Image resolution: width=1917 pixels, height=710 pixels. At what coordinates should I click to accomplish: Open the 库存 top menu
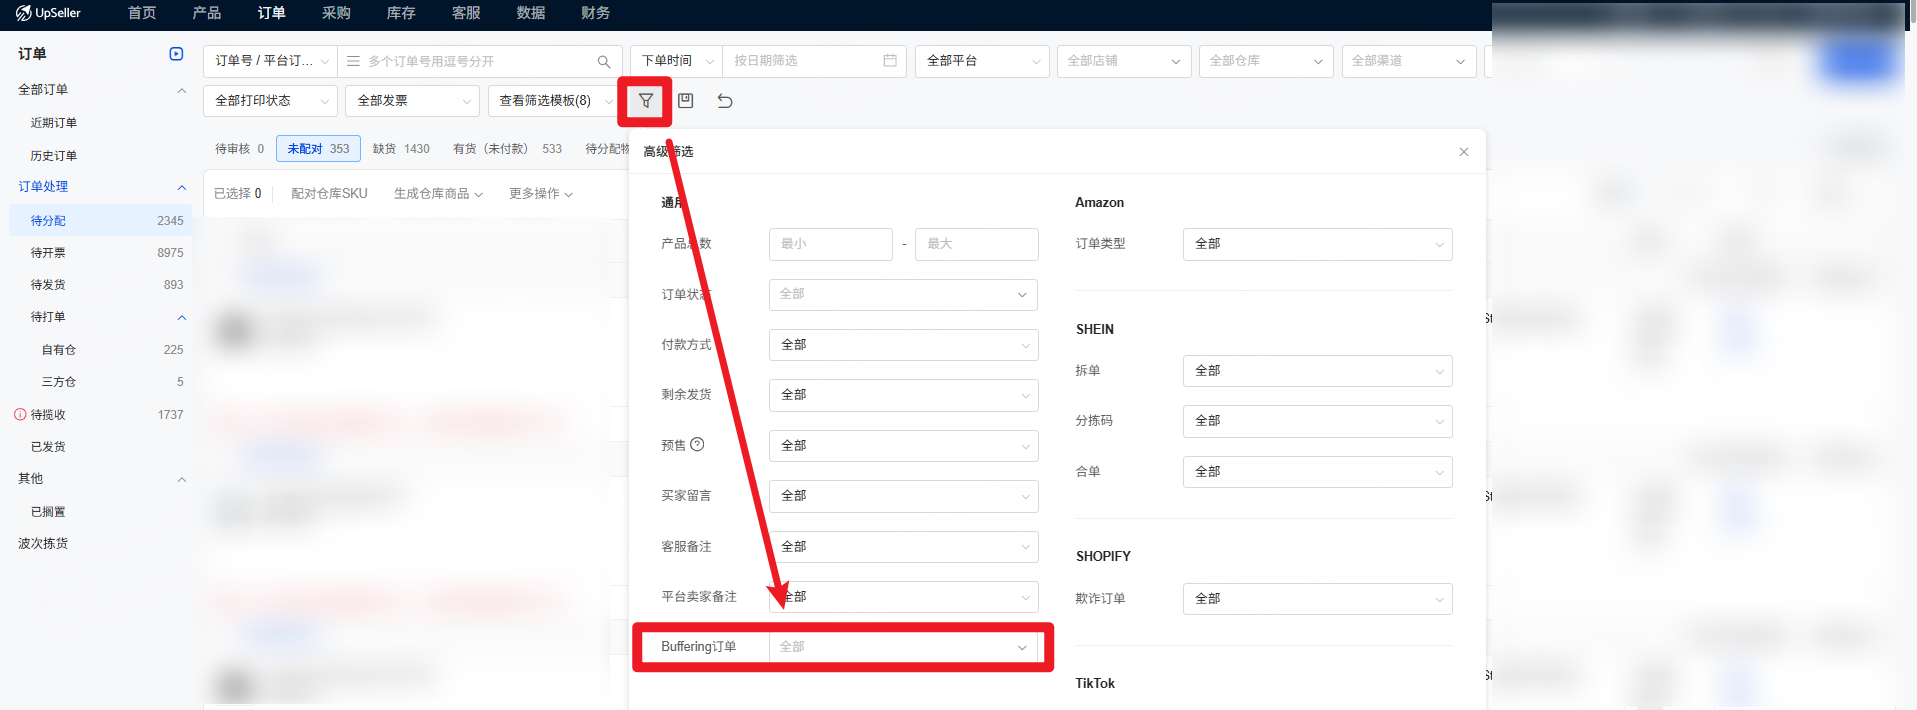pos(401,13)
